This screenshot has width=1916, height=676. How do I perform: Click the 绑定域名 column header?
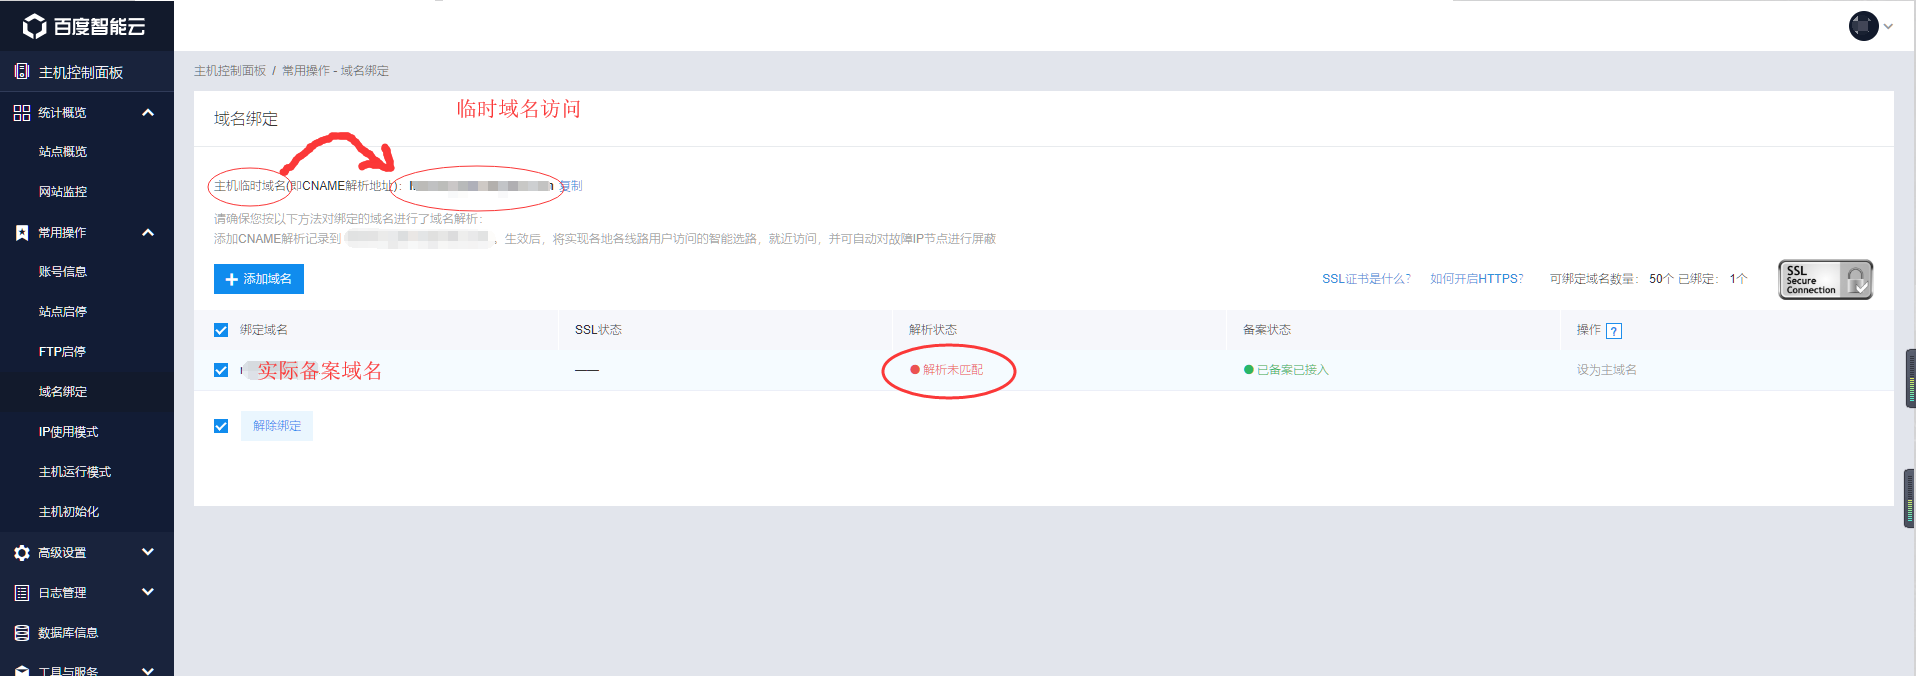point(264,330)
